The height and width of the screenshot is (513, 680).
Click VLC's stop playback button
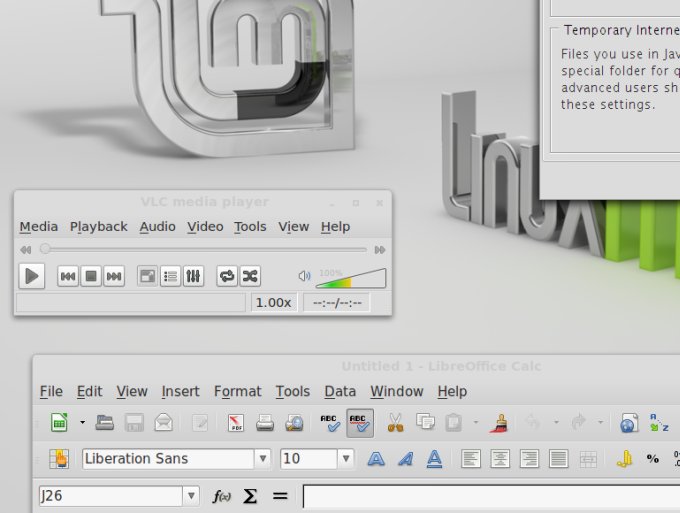click(x=91, y=276)
